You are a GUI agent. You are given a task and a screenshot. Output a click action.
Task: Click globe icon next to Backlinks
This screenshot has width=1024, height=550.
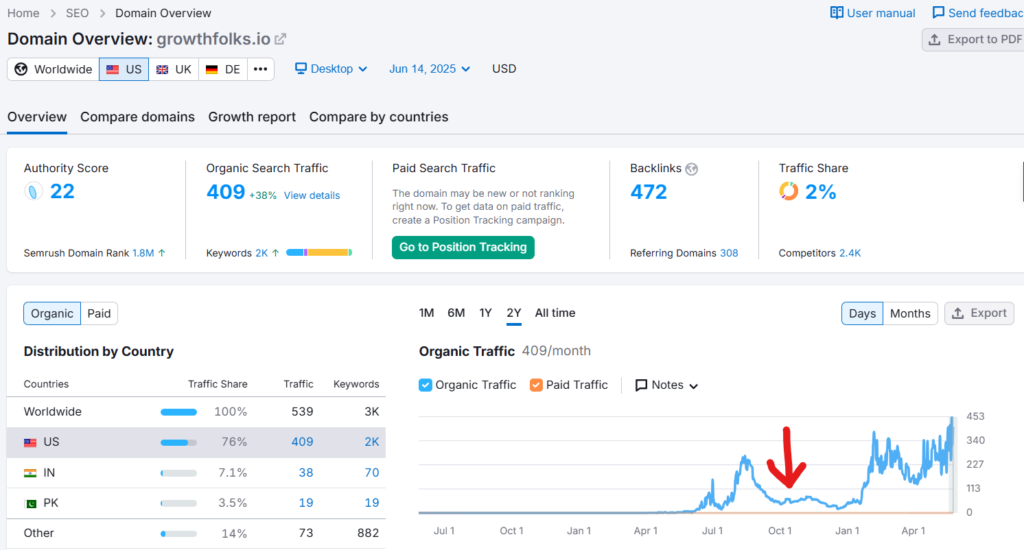[x=691, y=169]
